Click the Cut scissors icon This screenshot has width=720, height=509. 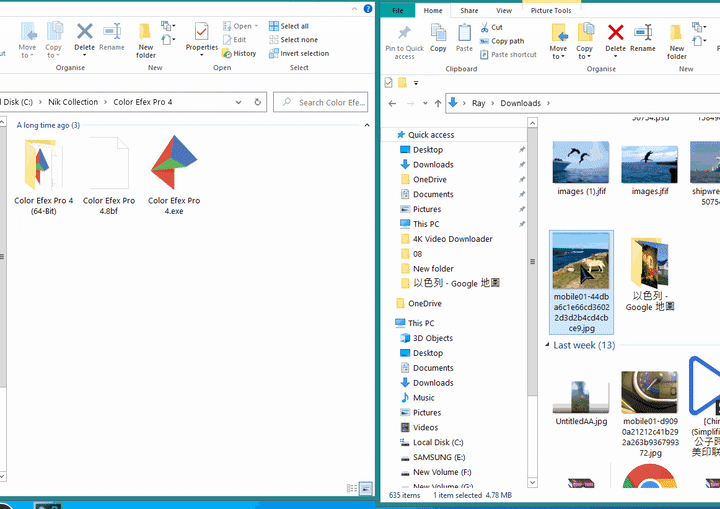(x=485, y=28)
